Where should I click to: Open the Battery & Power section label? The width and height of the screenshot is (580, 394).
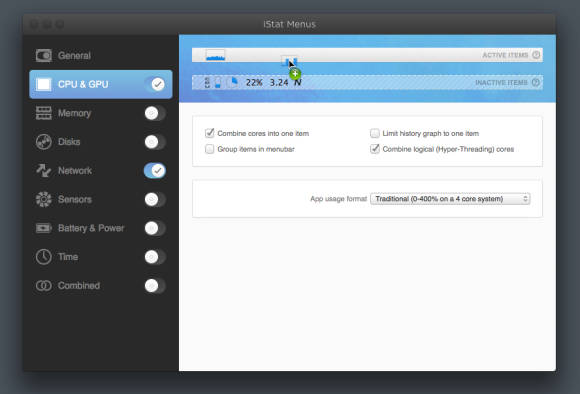click(x=91, y=228)
